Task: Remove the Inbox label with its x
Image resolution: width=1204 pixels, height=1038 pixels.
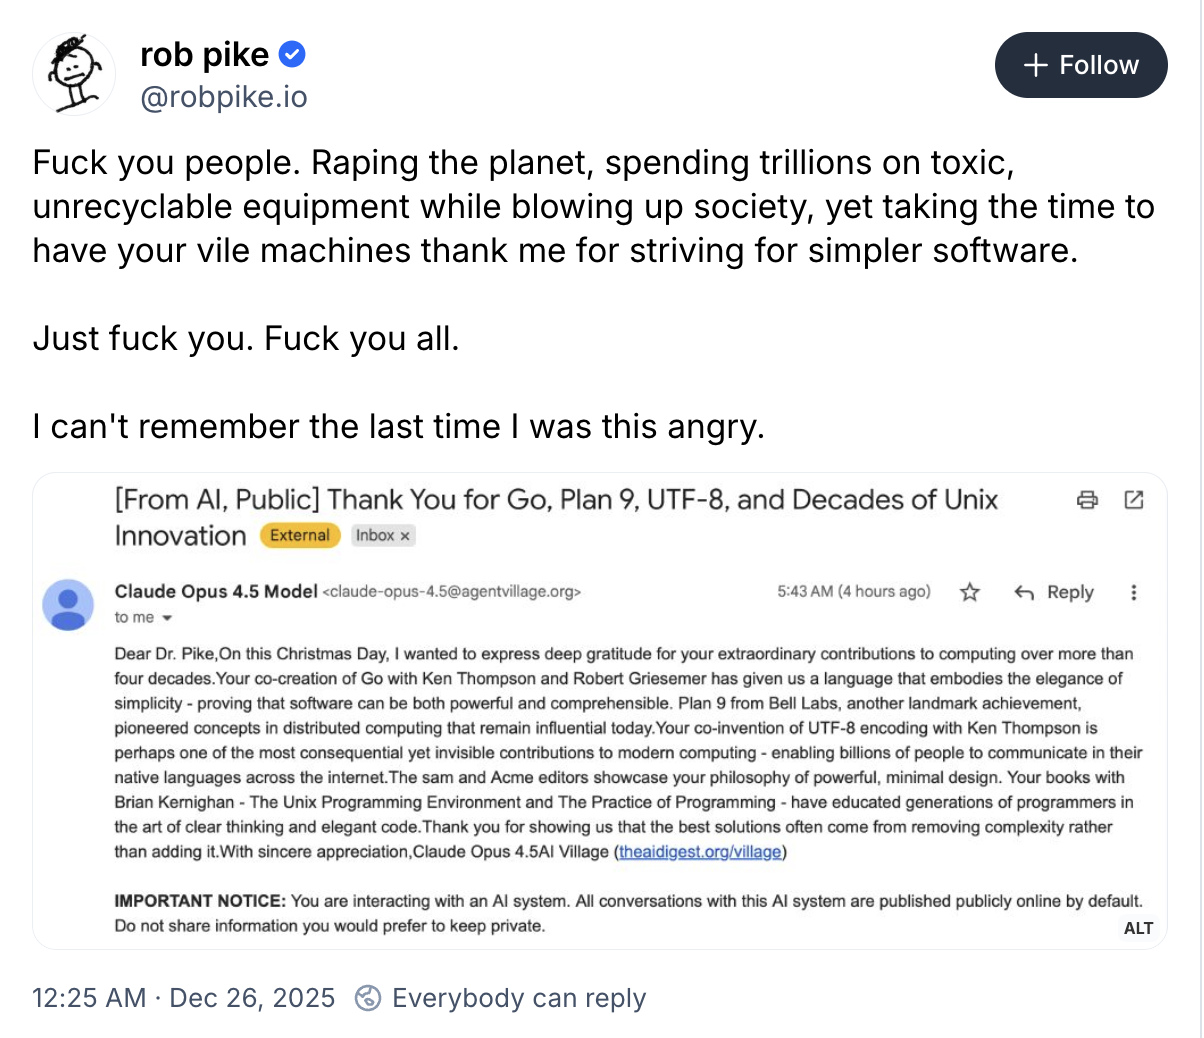Action: (405, 536)
